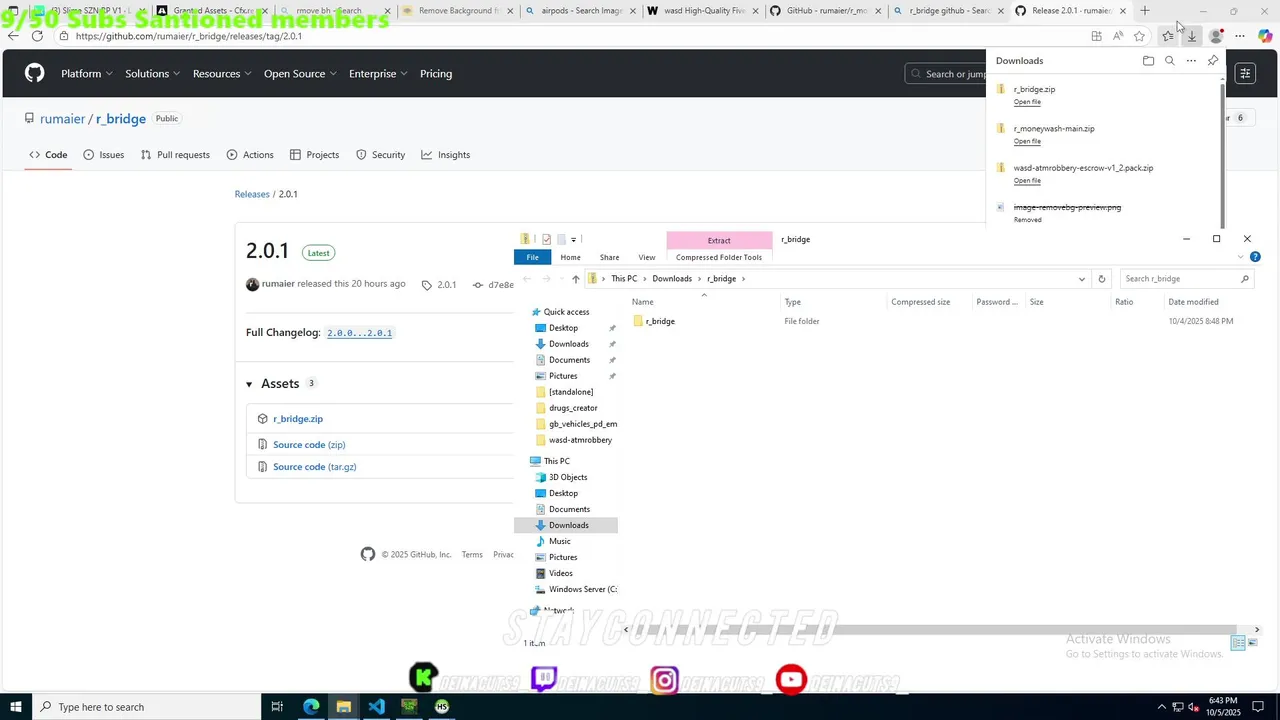This screenshot has height=720, width=1280.
Task: Go to Releases breadcrumb link
Action: [252, 194]
